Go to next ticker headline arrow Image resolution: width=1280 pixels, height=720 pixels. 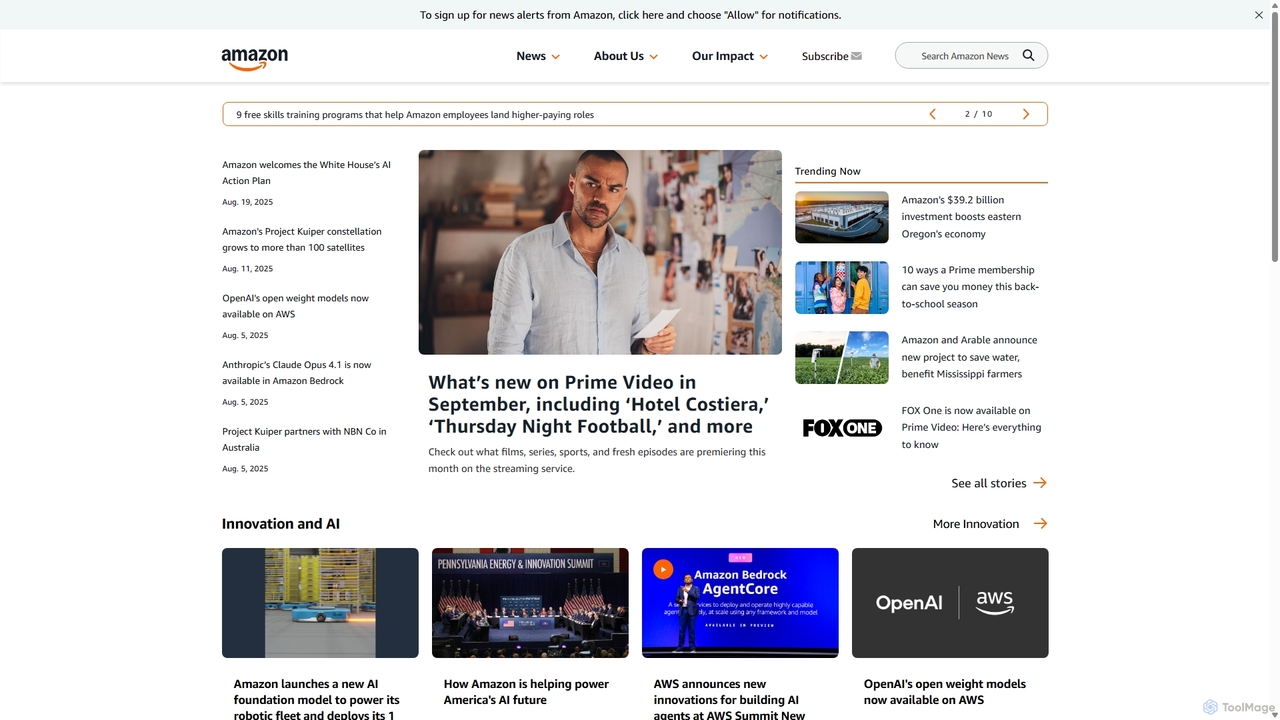[x=1026, y=114]
